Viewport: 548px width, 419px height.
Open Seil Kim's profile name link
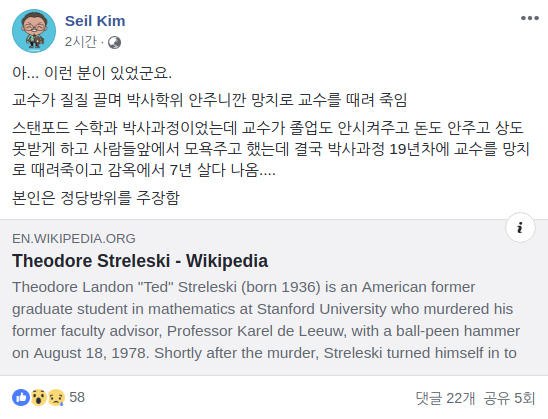point(95,21)
